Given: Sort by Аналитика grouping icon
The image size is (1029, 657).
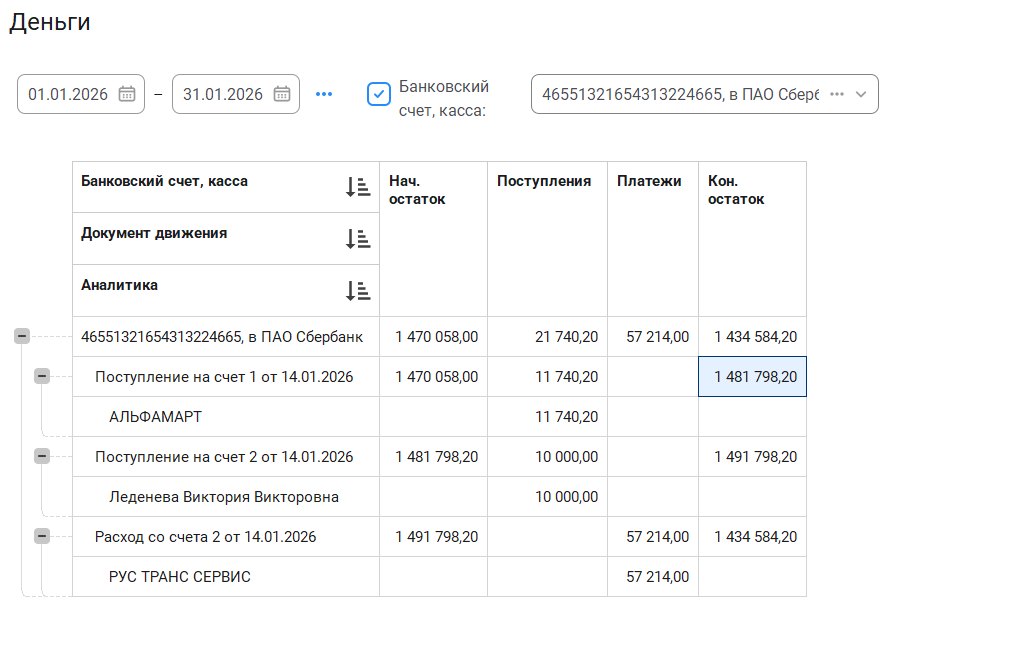Looking at the screenshot, I should pyautogui.click(x=357, y=291).
